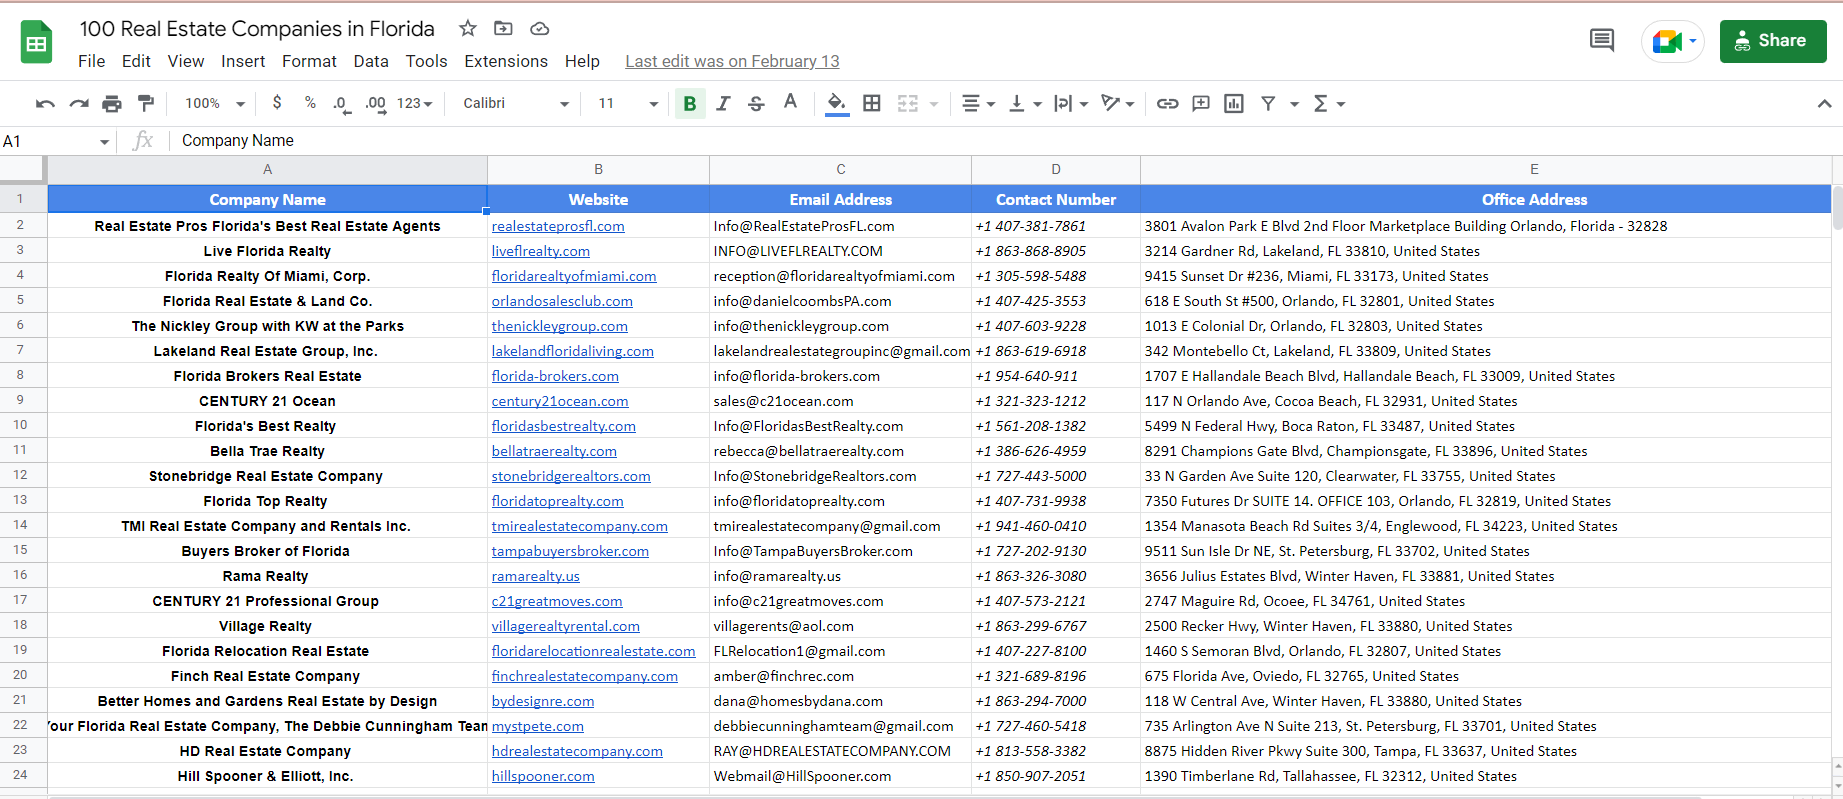This screenshot has height=799, width=1843.
Task: Select the Paint format roller tool
Action: (146, 104)
